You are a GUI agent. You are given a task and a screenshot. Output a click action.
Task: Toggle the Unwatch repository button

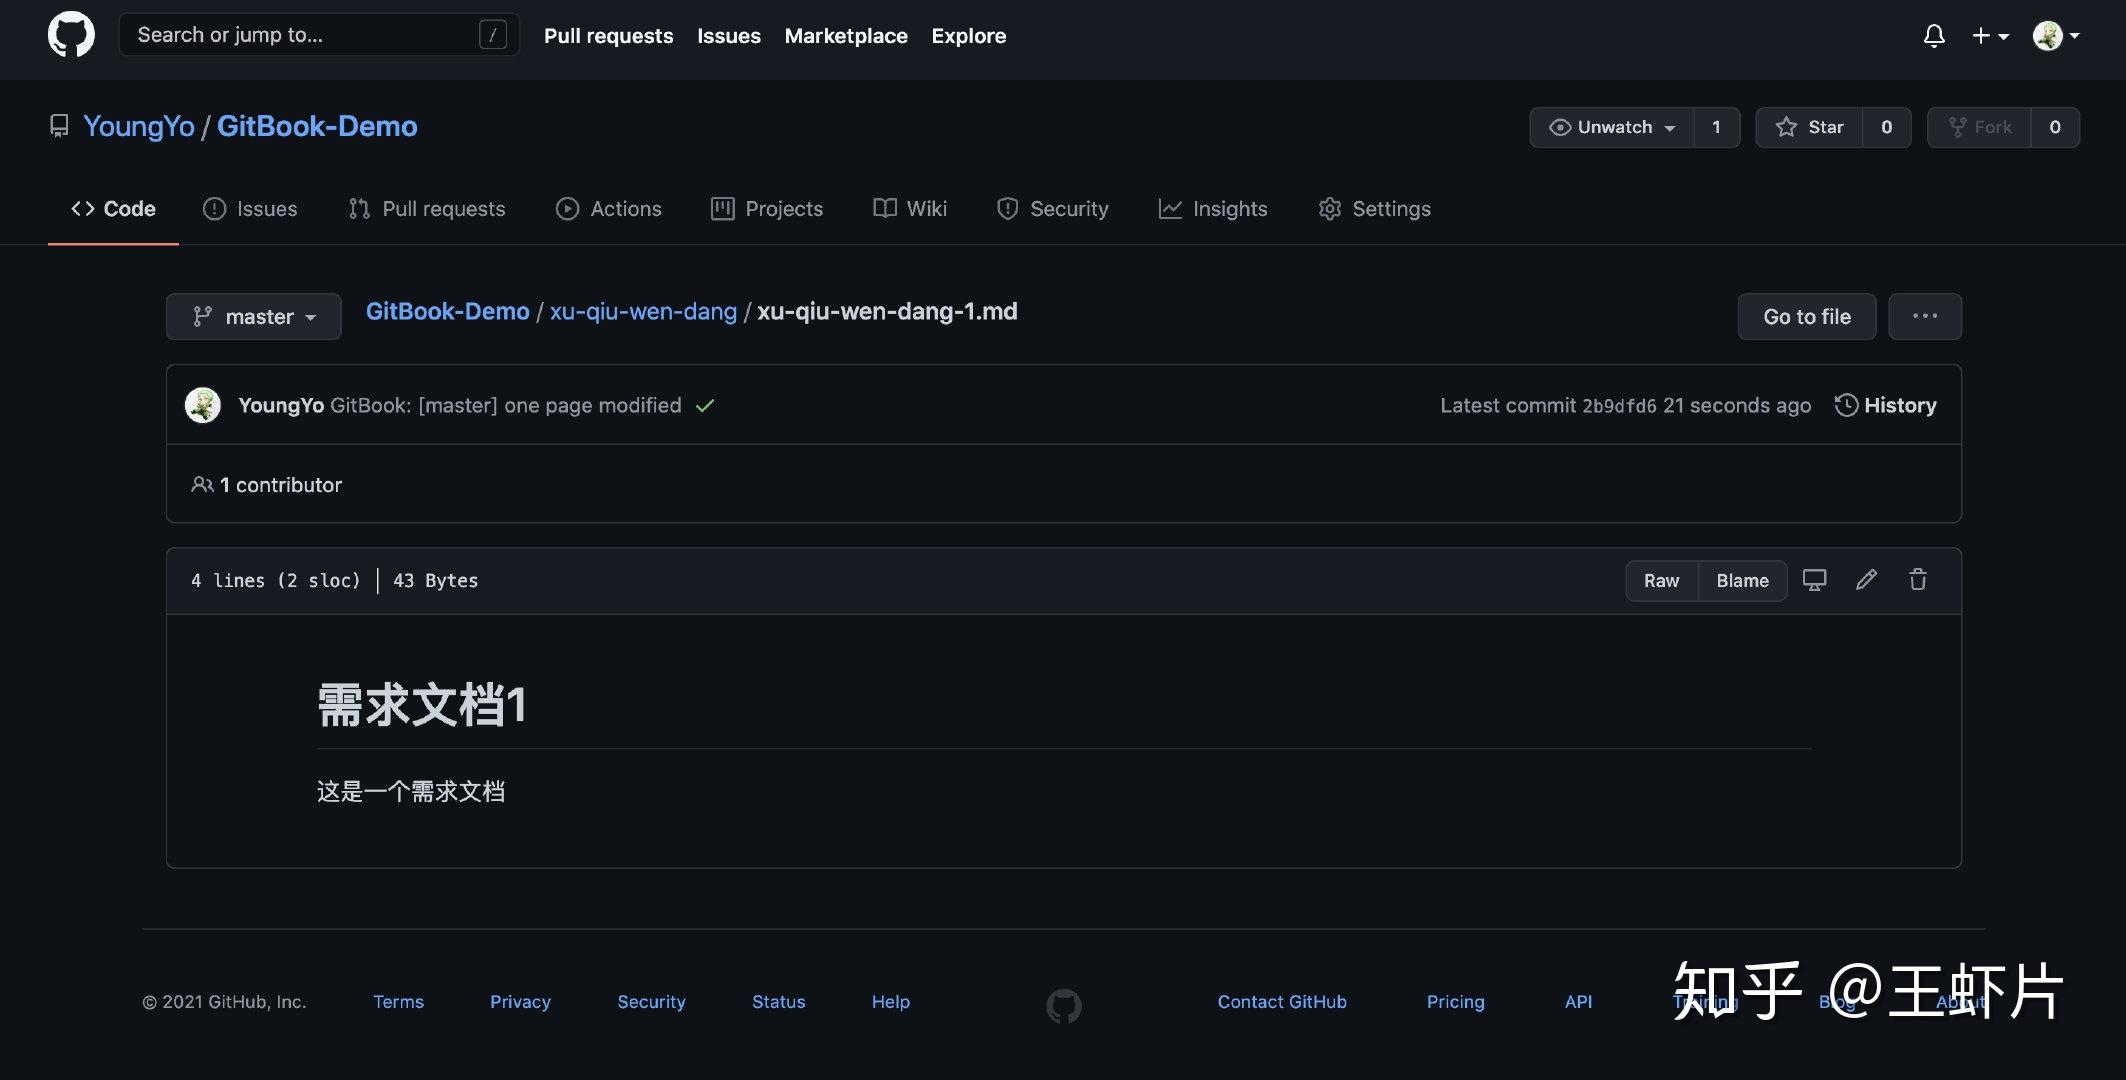click(1611, 127)
